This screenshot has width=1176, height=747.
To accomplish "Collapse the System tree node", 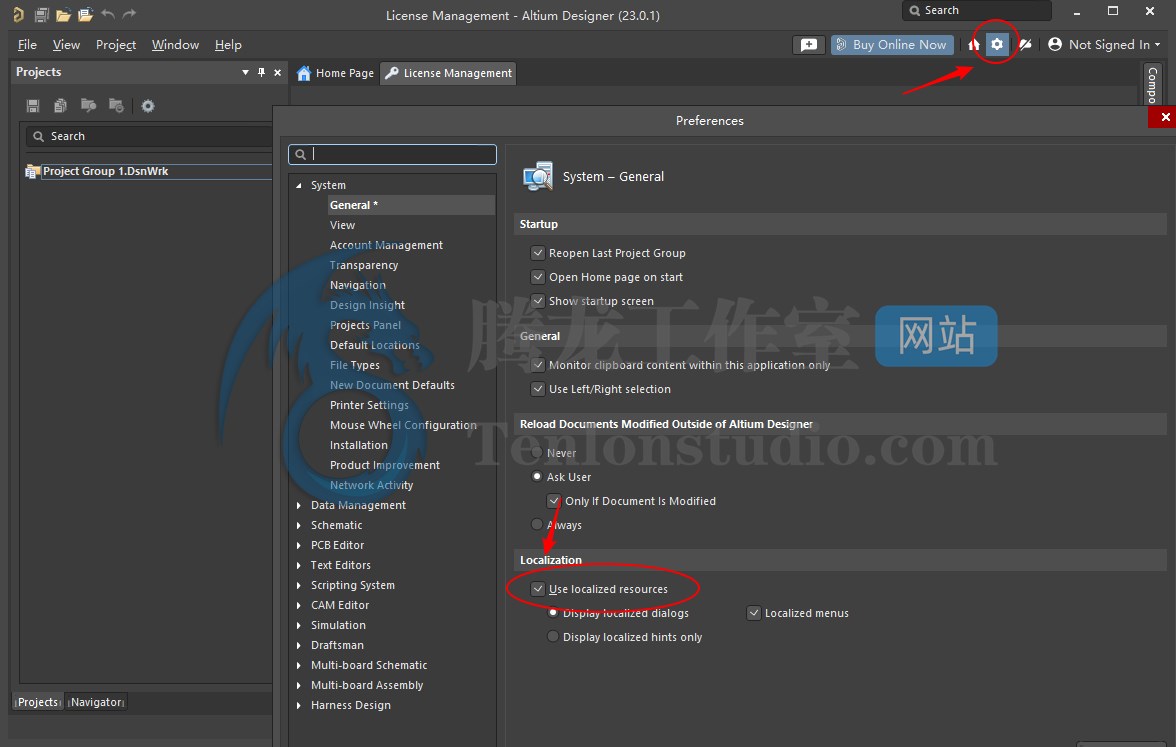I will pos(298,185).
